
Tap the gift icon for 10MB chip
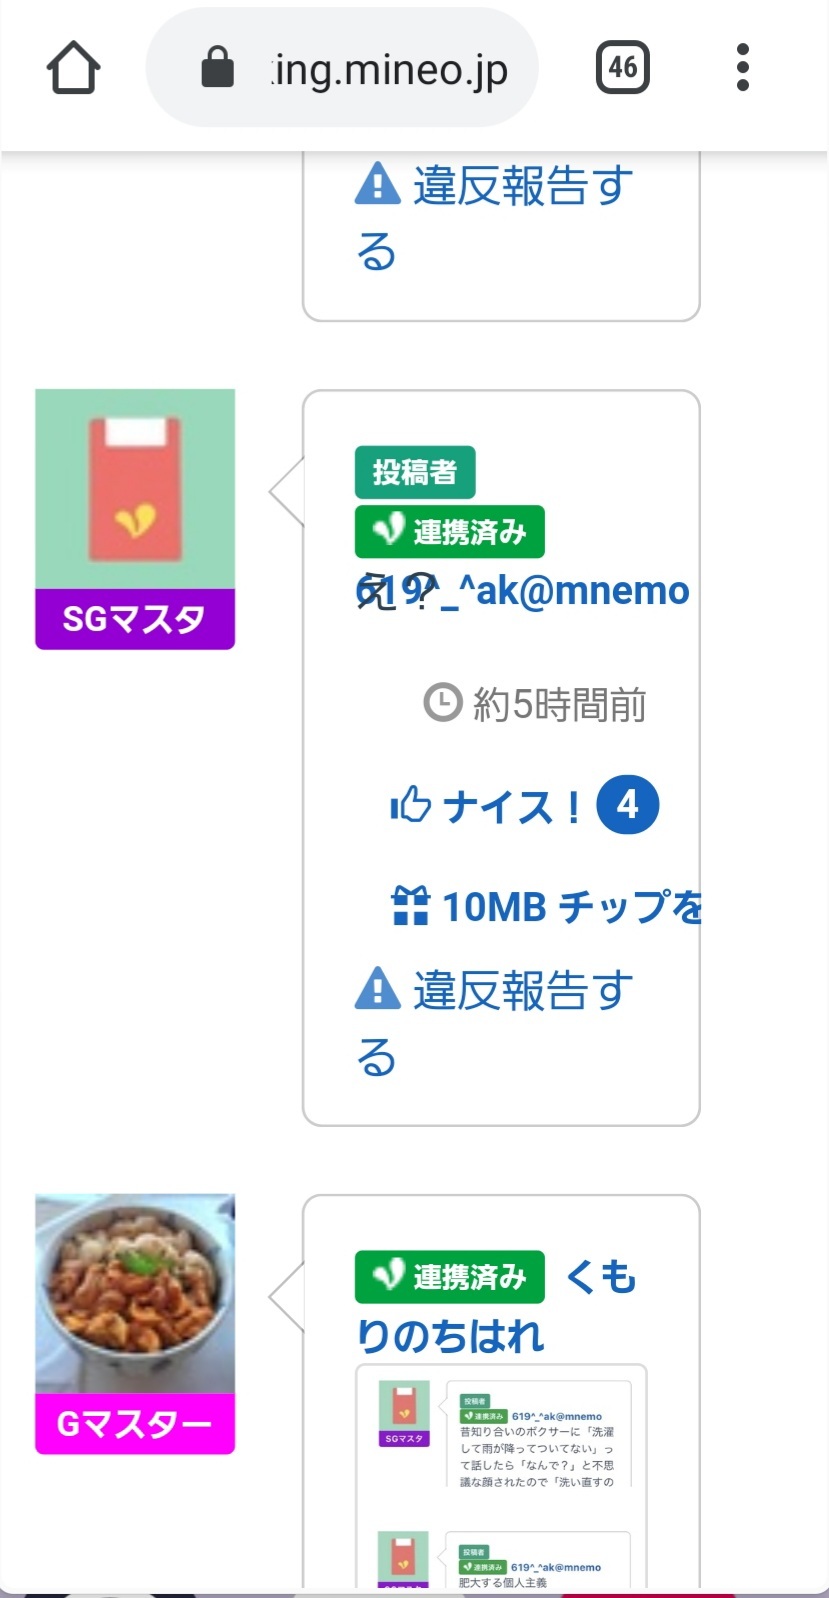tap(410, 906)
